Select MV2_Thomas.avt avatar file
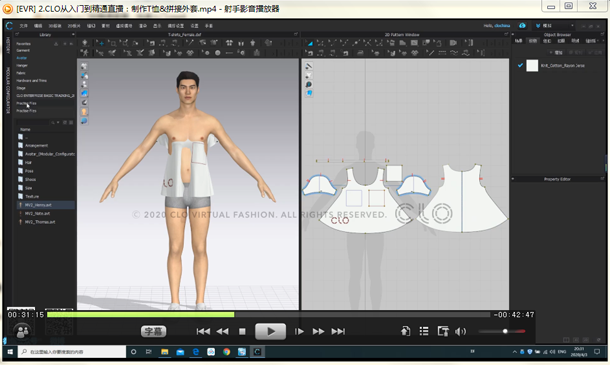The image size is (610, 365). pos(40,222)
